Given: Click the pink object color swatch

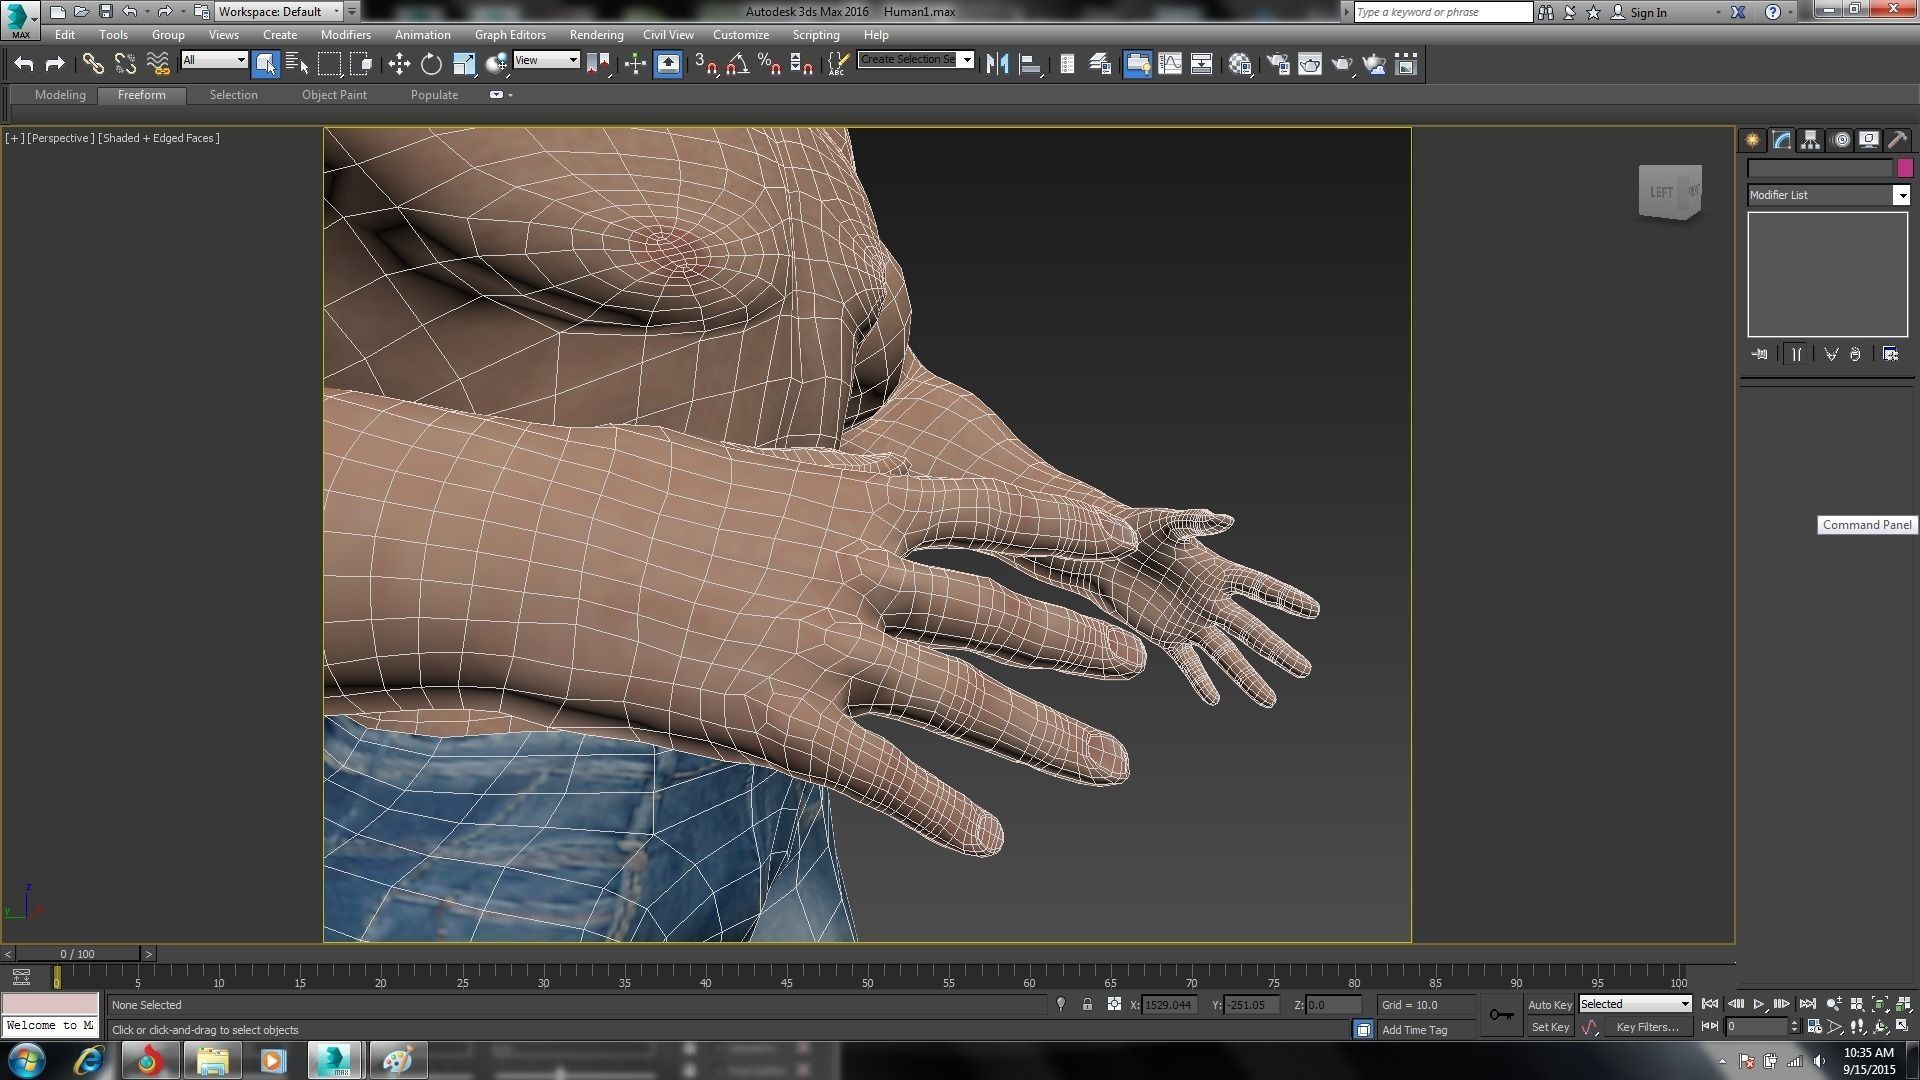Looking at the screenshot, I should (x=1905, y=168).
